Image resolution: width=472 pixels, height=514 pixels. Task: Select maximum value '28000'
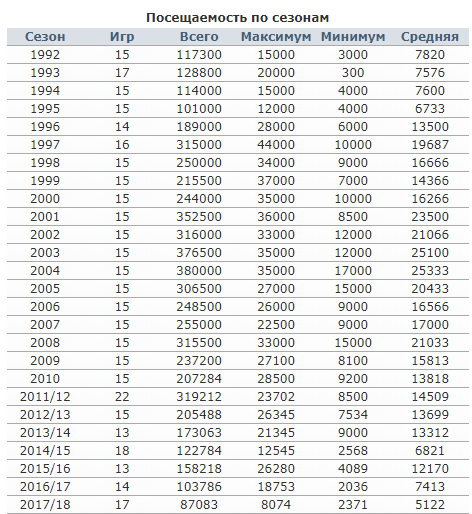tap(276, 127)
